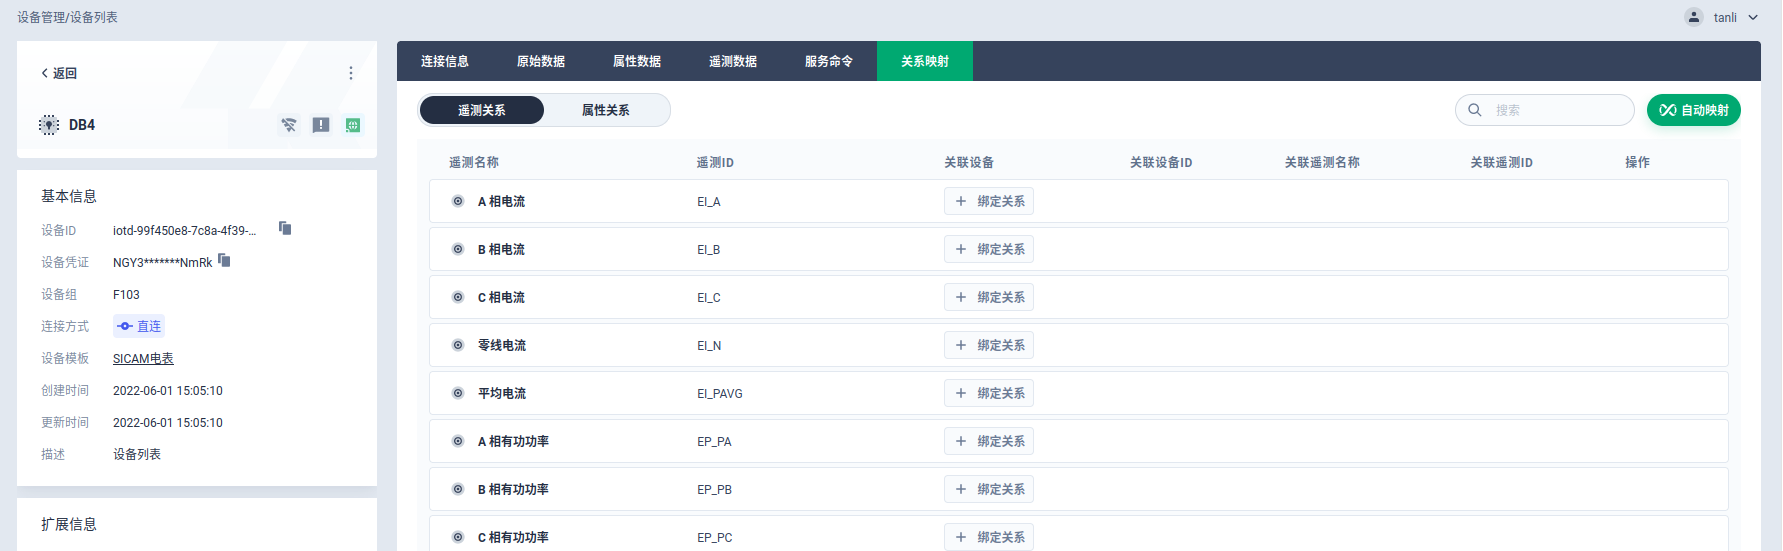Open the SICAM电表 template link
Image resolution: width=1783 pixels, height=551 pixels.
click(x=143, y=358)
